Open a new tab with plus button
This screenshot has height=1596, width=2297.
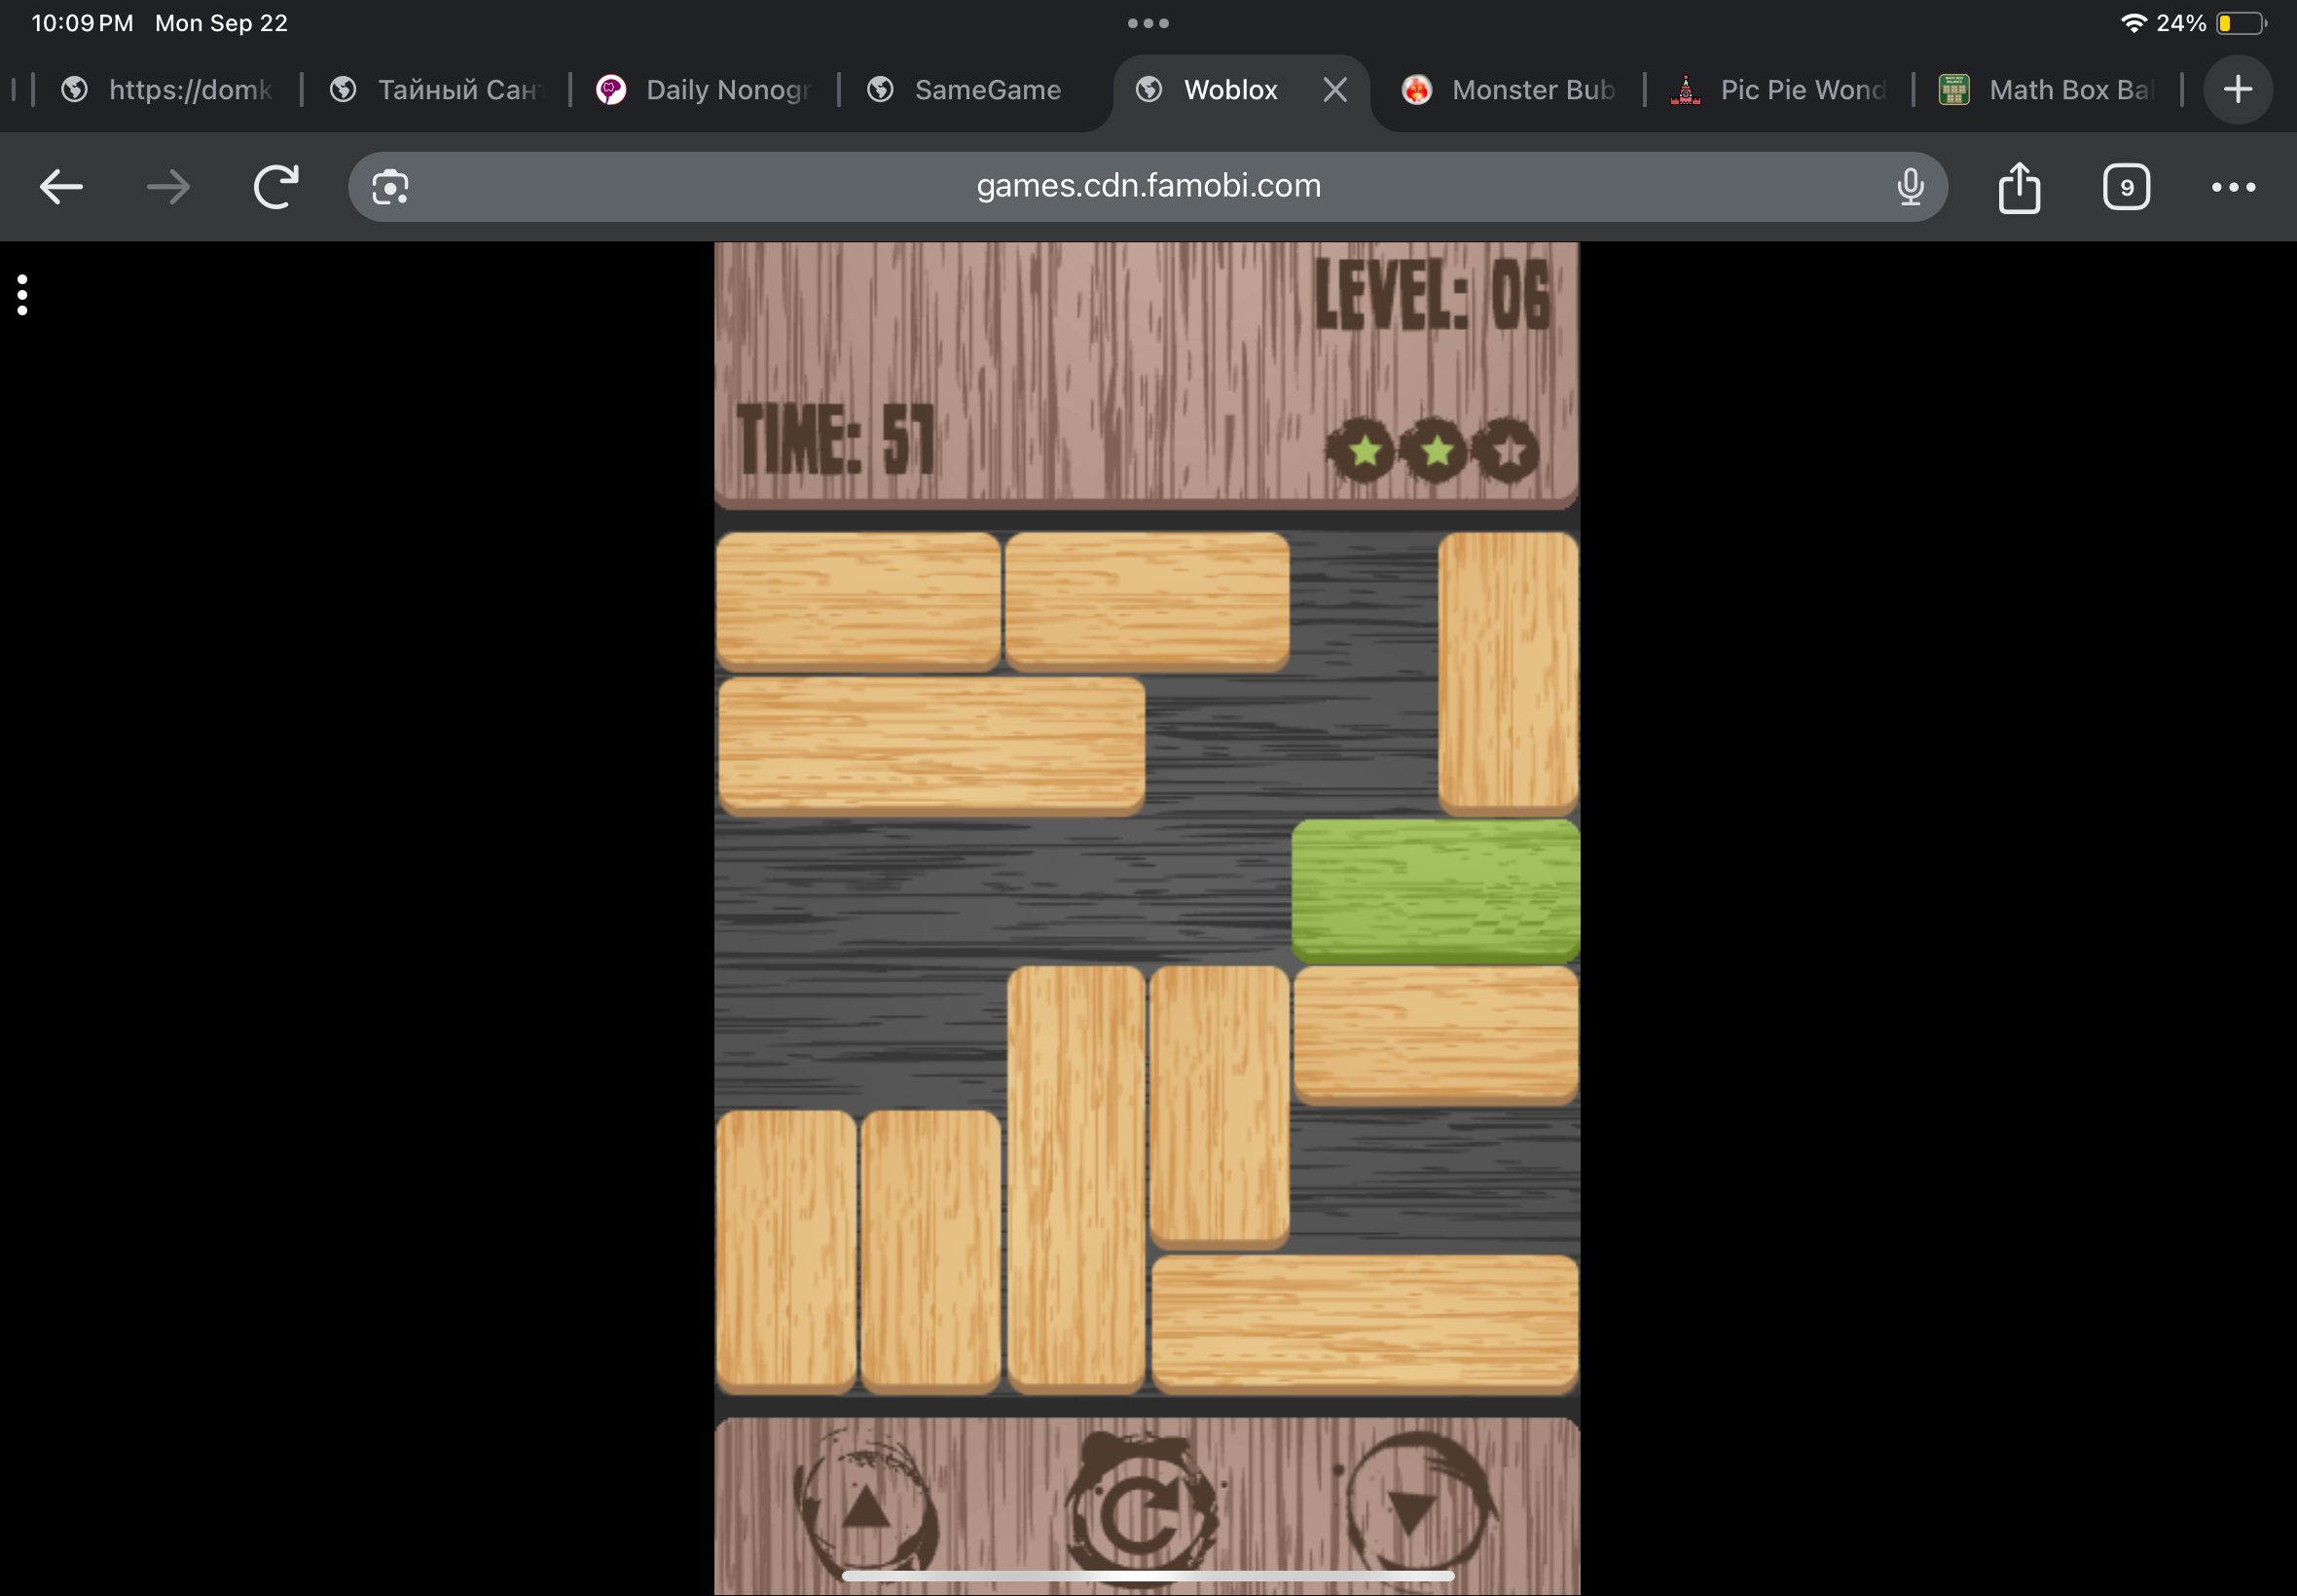(x=2238, y=90)
